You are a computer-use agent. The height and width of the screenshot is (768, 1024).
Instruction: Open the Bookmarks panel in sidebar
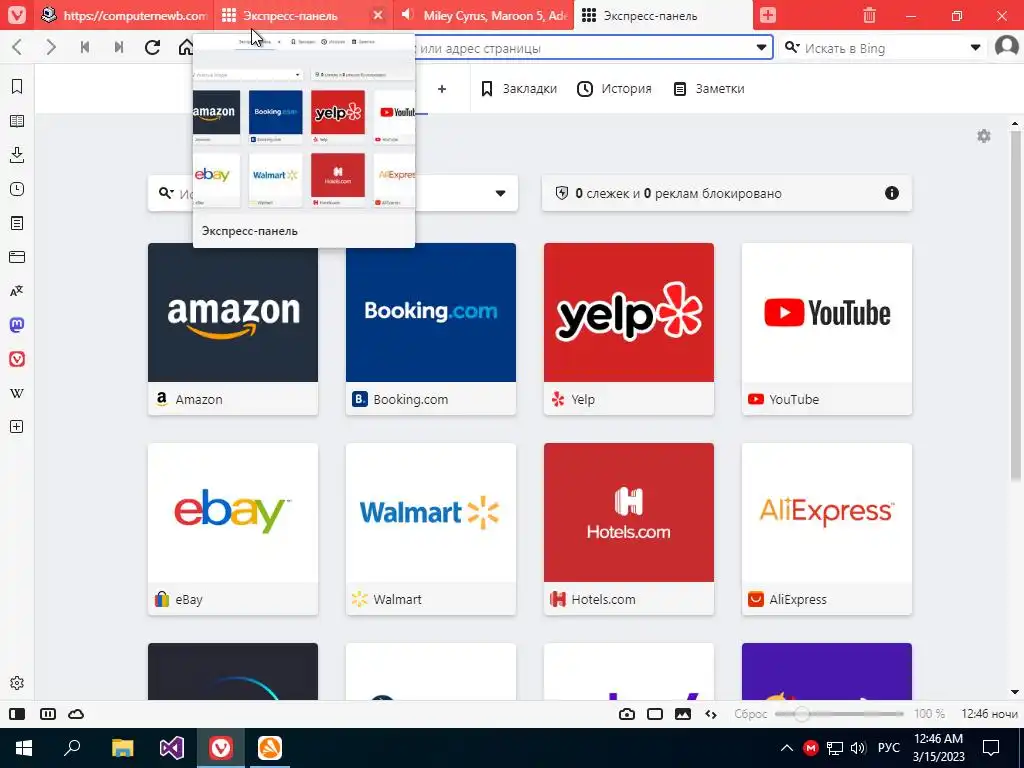(17, 86)
